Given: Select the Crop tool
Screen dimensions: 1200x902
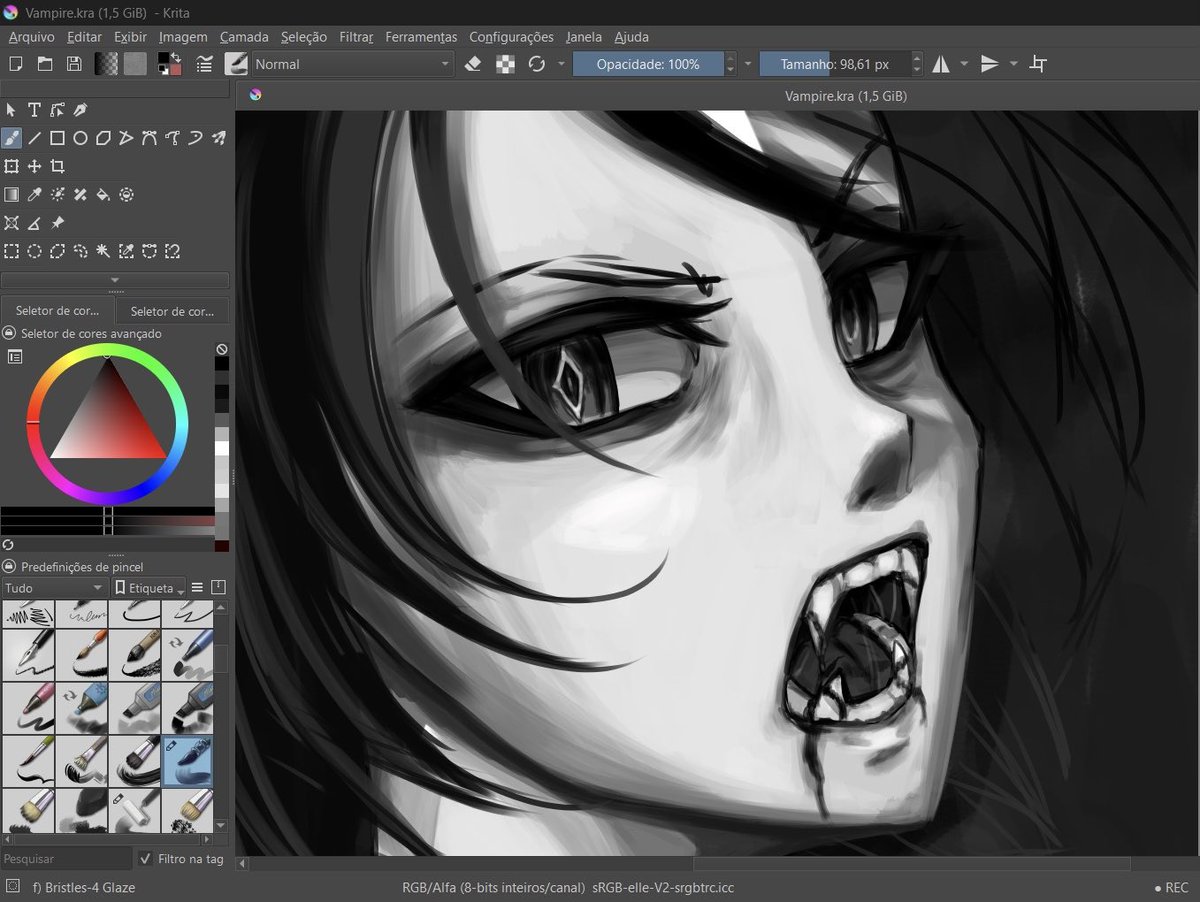Looking at the screenshot, I should [57, 166].
